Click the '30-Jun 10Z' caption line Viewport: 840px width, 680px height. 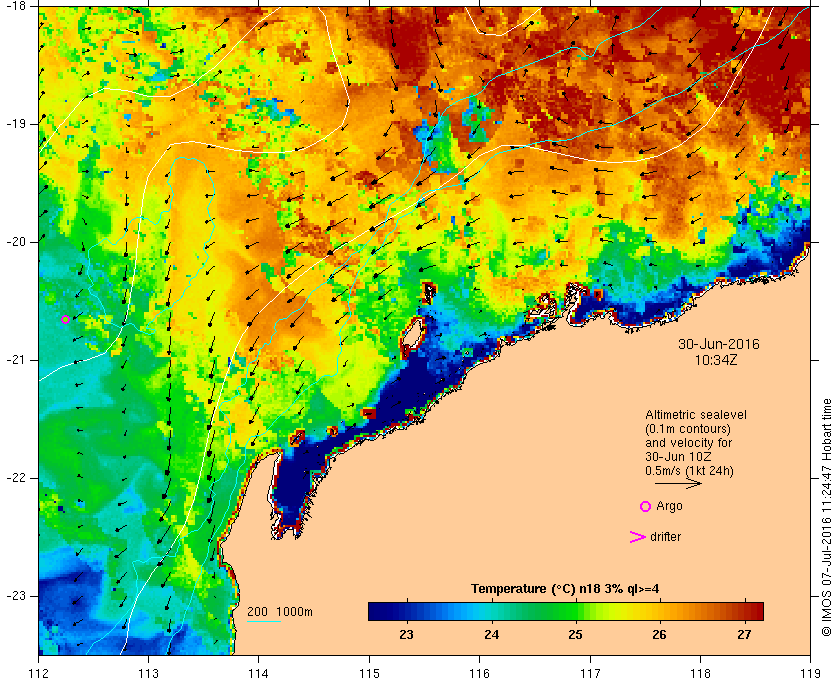678,457
